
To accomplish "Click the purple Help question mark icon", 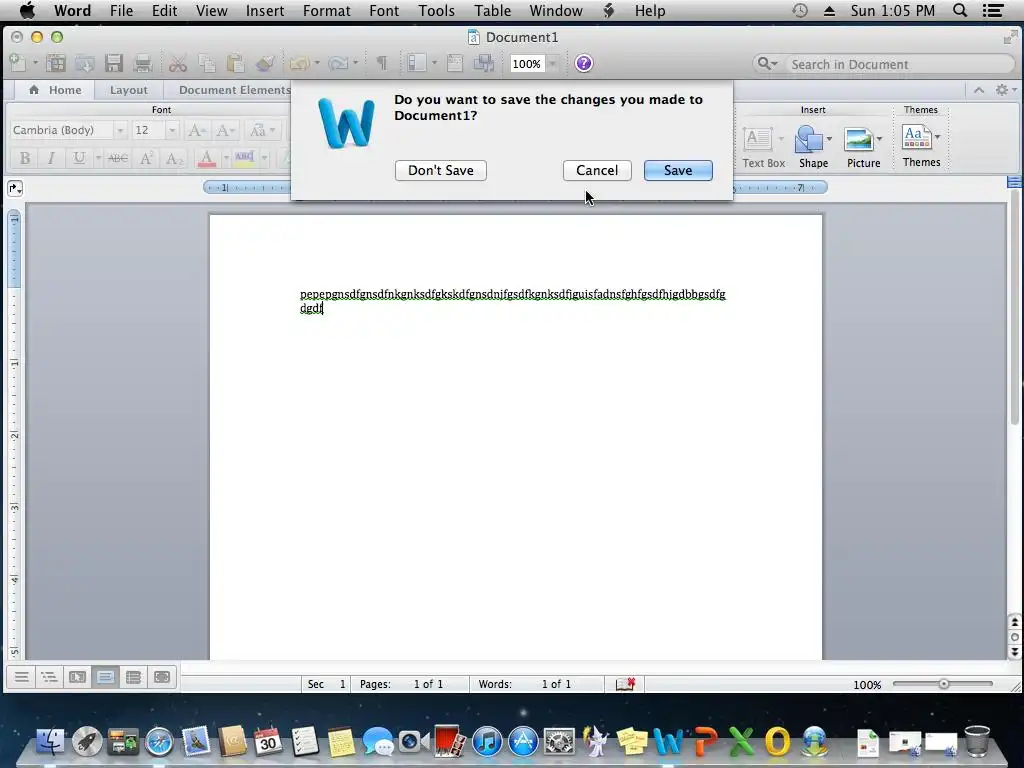I will tap(584, 63).
